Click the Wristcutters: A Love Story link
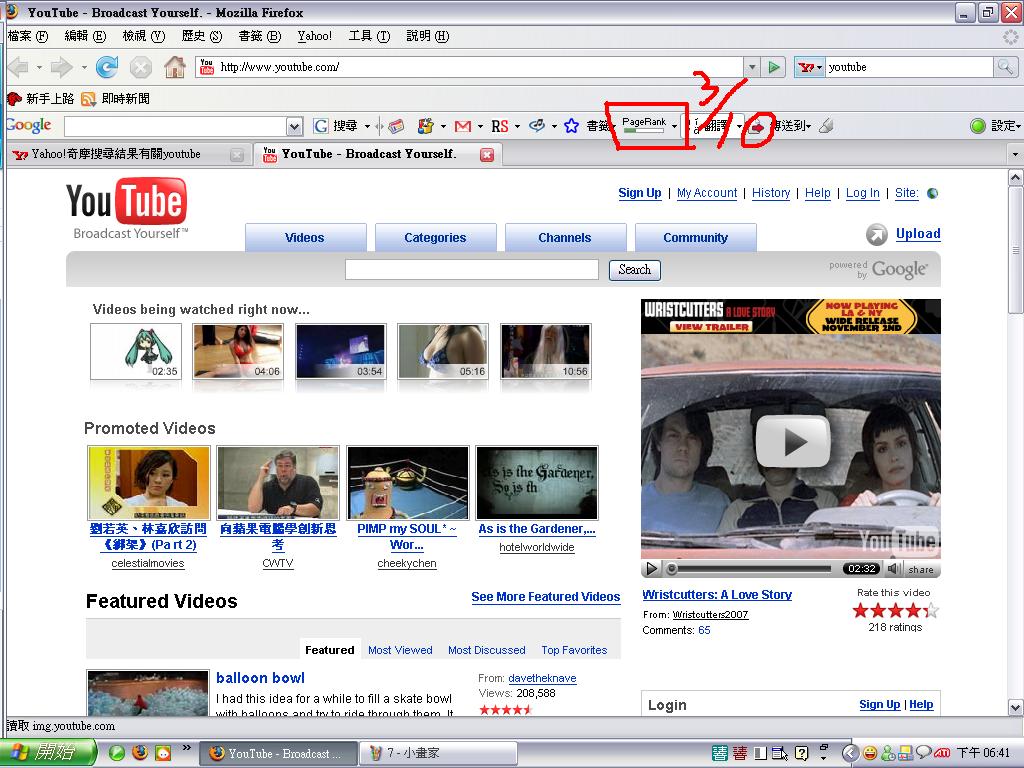The height and width of the screenshot is (768, 1024). pyautogui.click(x=717, y=595)
